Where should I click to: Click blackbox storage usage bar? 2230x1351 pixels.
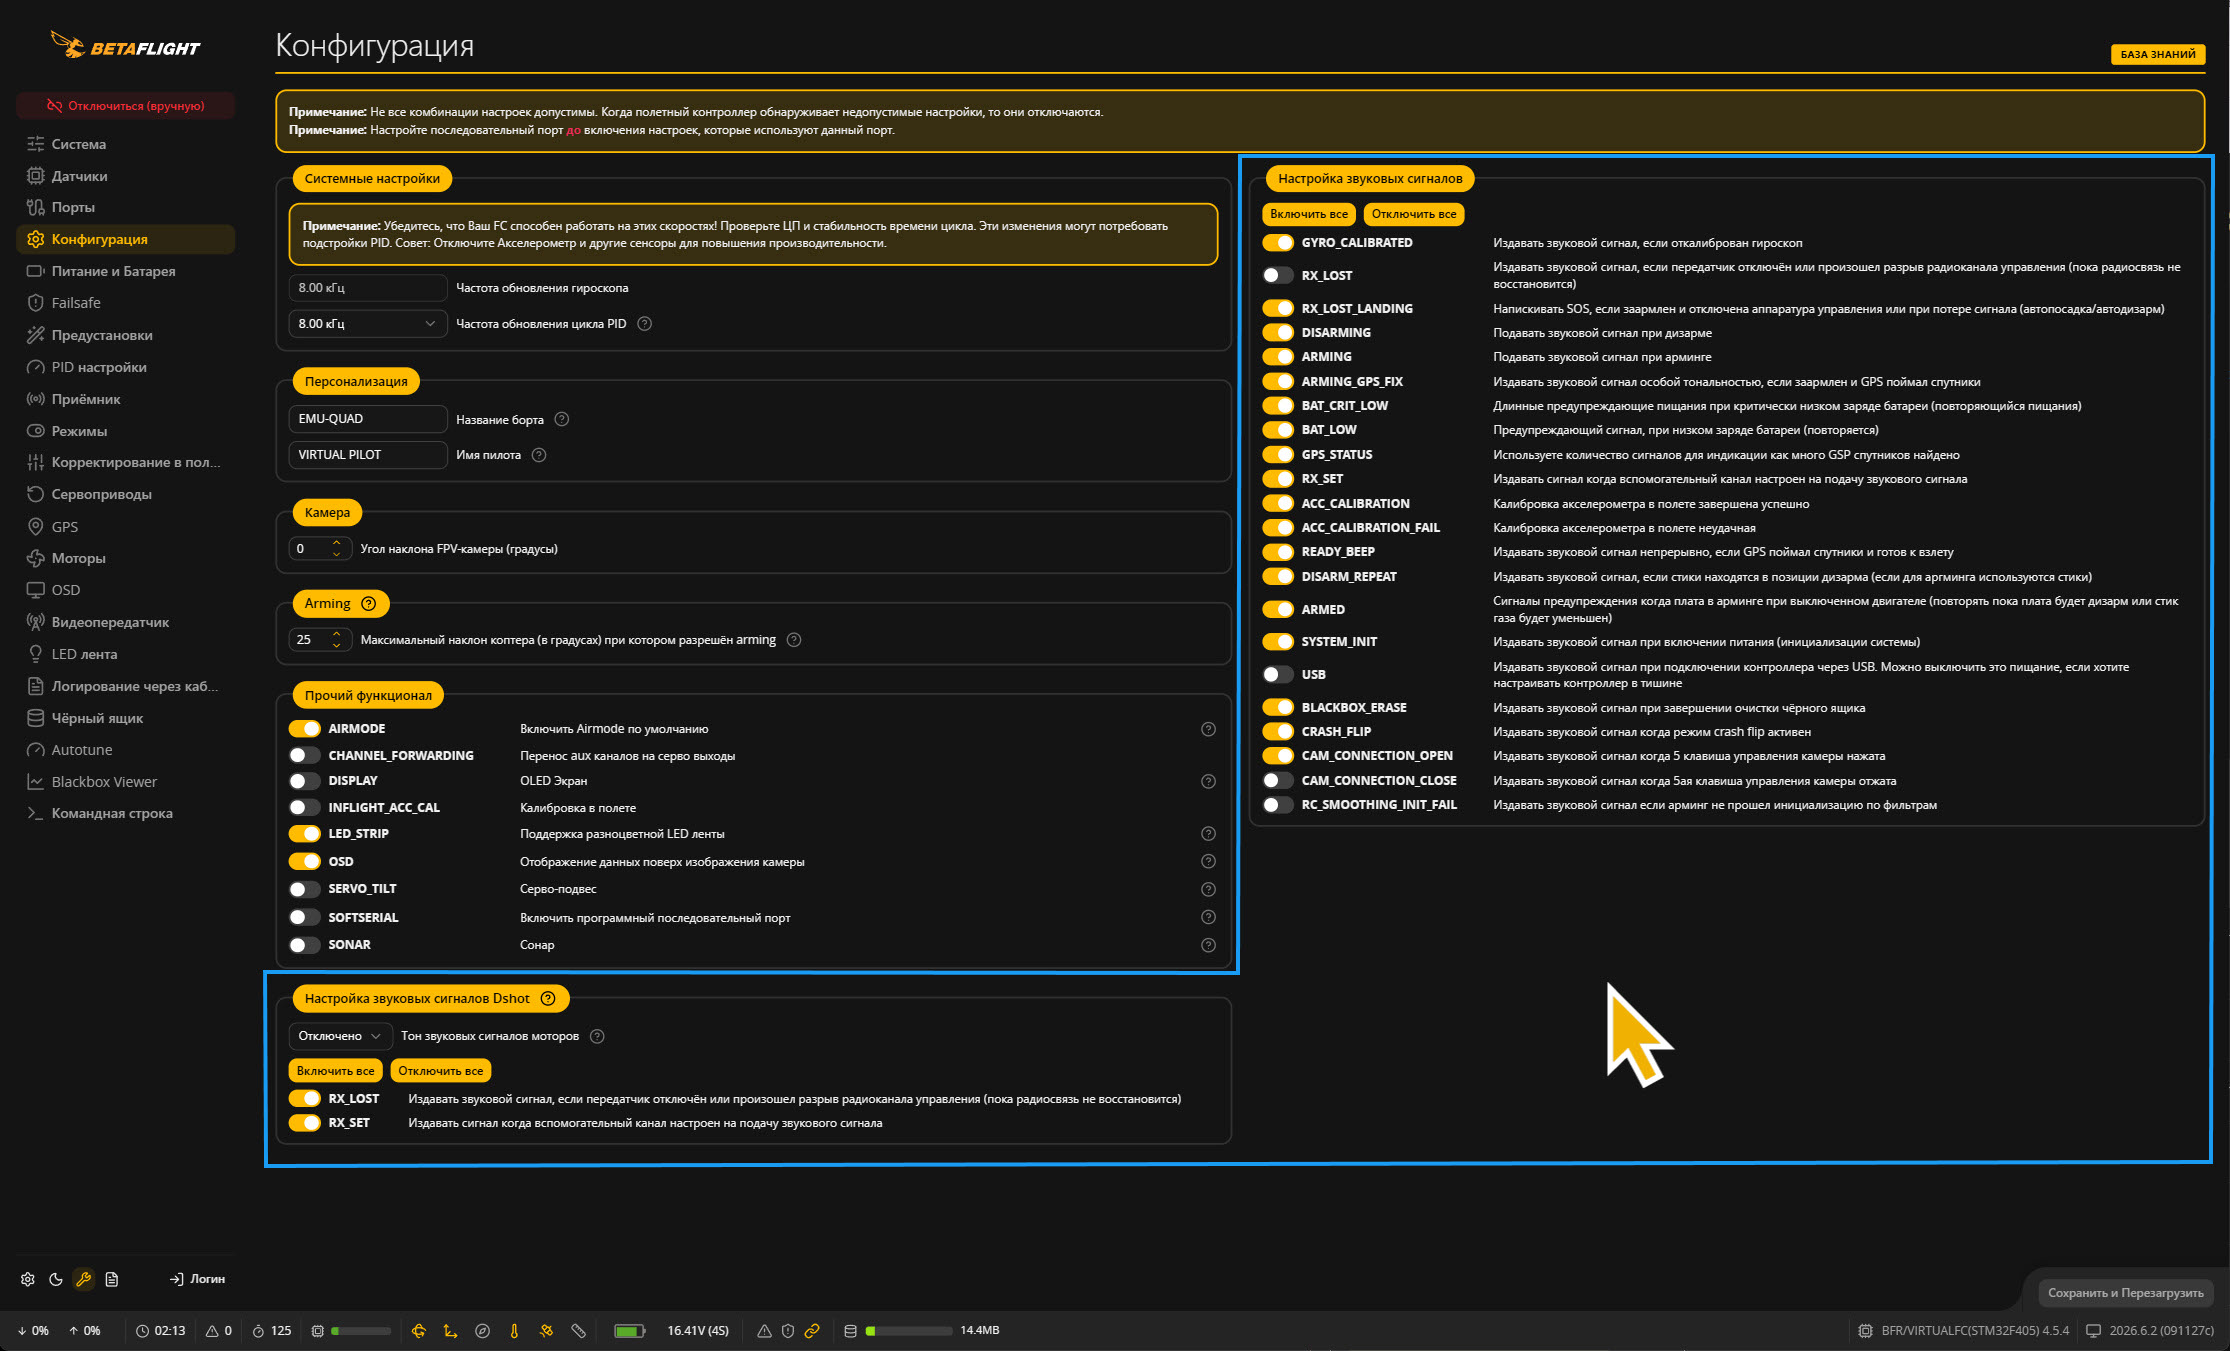(x=909, y=1331)
